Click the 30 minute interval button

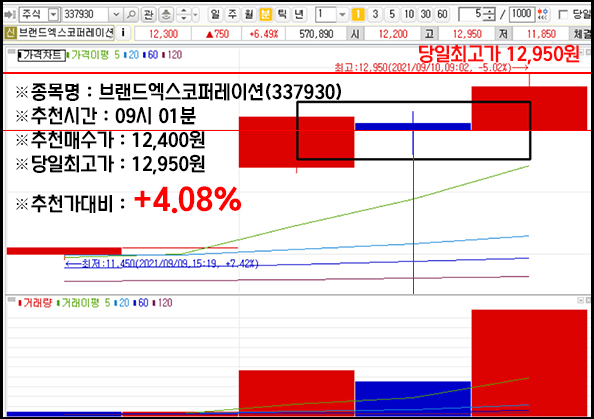(425, 15)
